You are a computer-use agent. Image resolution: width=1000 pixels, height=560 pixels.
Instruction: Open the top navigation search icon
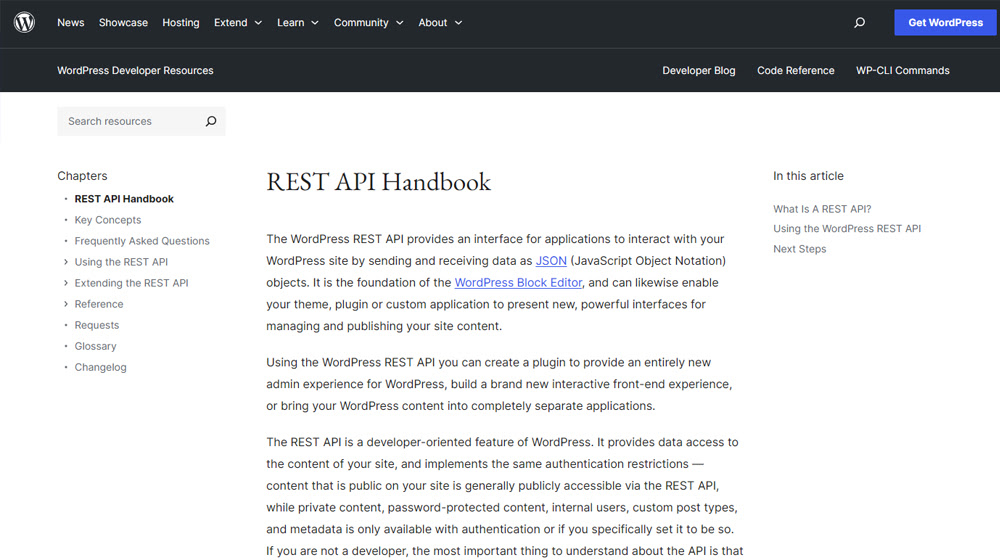(x=860, y=22)
